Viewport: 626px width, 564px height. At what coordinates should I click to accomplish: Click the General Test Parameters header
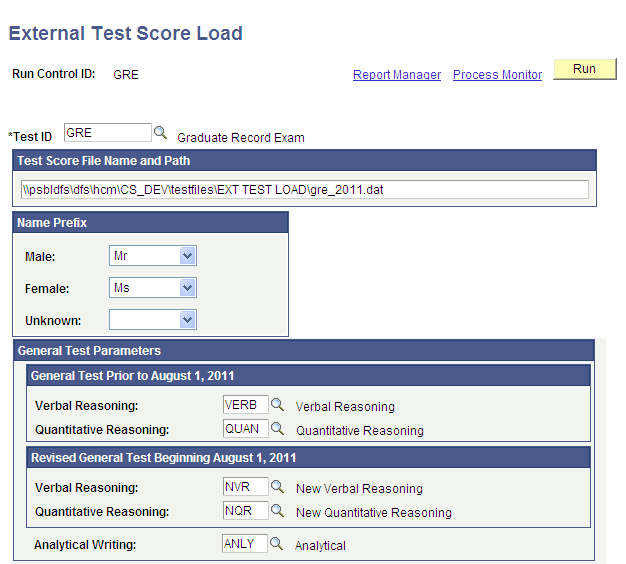pyautogui.click(x=304, y=350)
